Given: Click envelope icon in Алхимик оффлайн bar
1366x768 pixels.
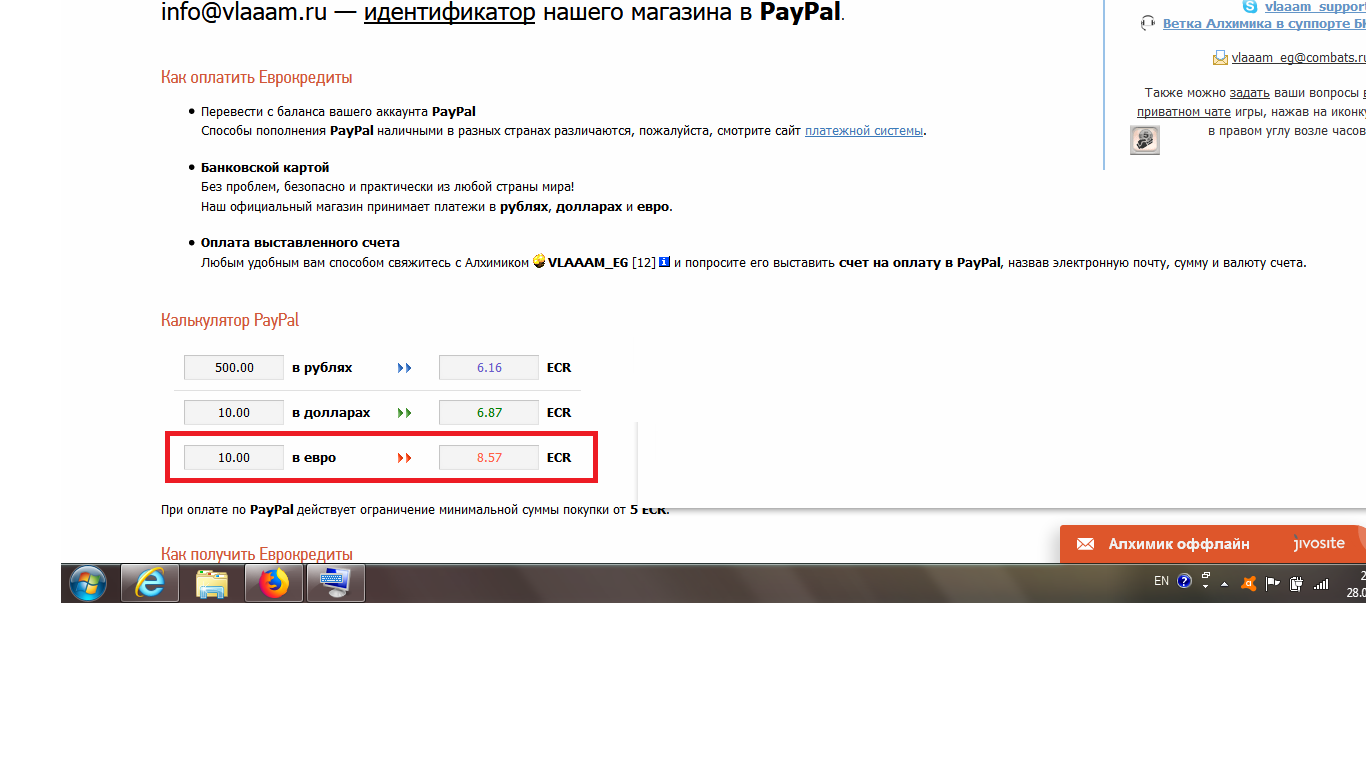Looking at the screenshot, I should tap(1085, 544).
